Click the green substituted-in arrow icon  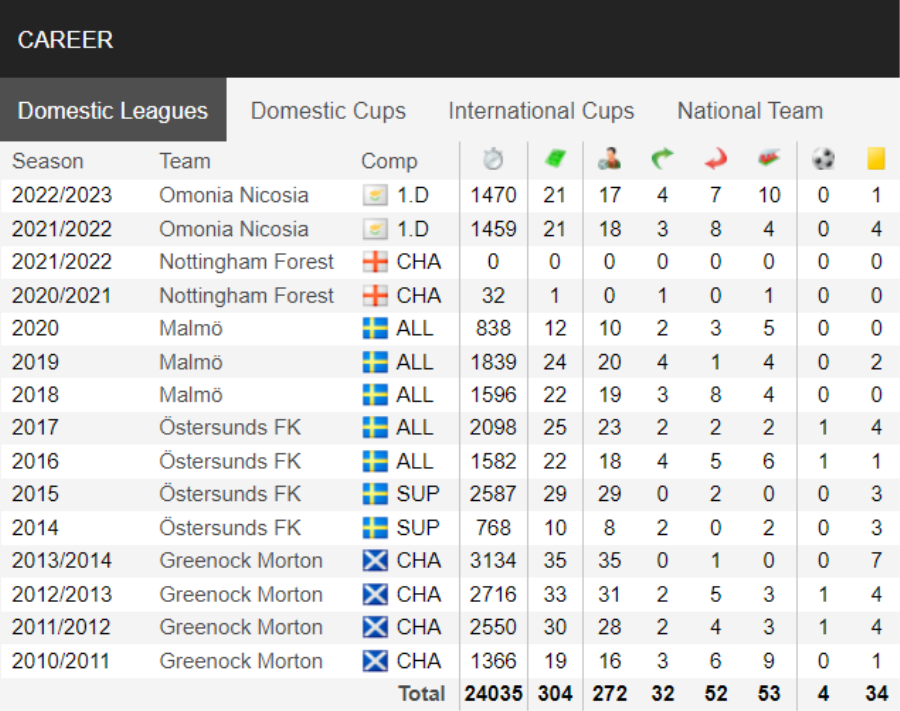click(x=662, y=160)
